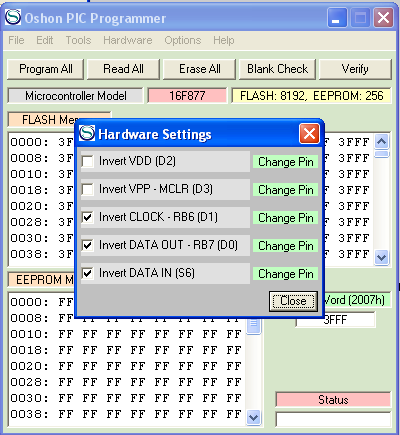Change Pin for the Invert CLOCK row
Screen dimensions: 400x435
coord(285,218)
